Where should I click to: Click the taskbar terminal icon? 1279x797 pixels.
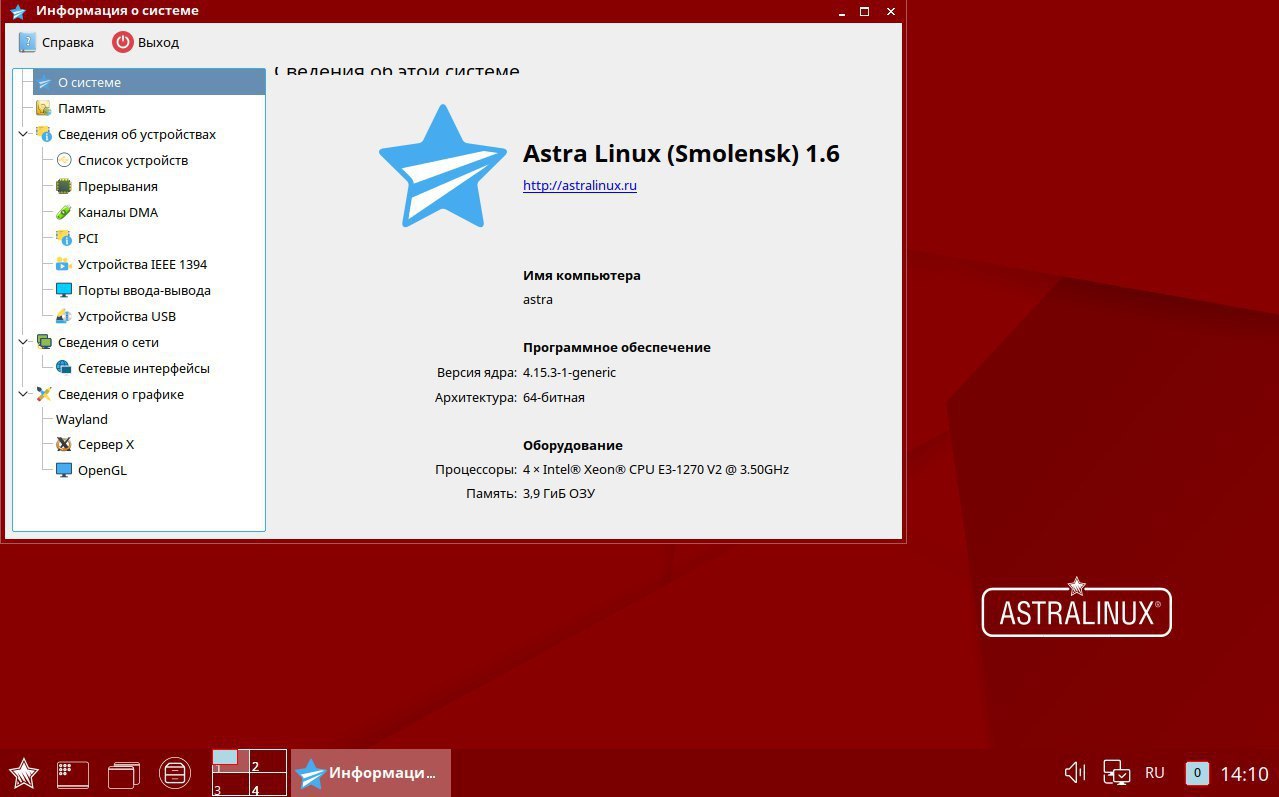coord(73,773)
